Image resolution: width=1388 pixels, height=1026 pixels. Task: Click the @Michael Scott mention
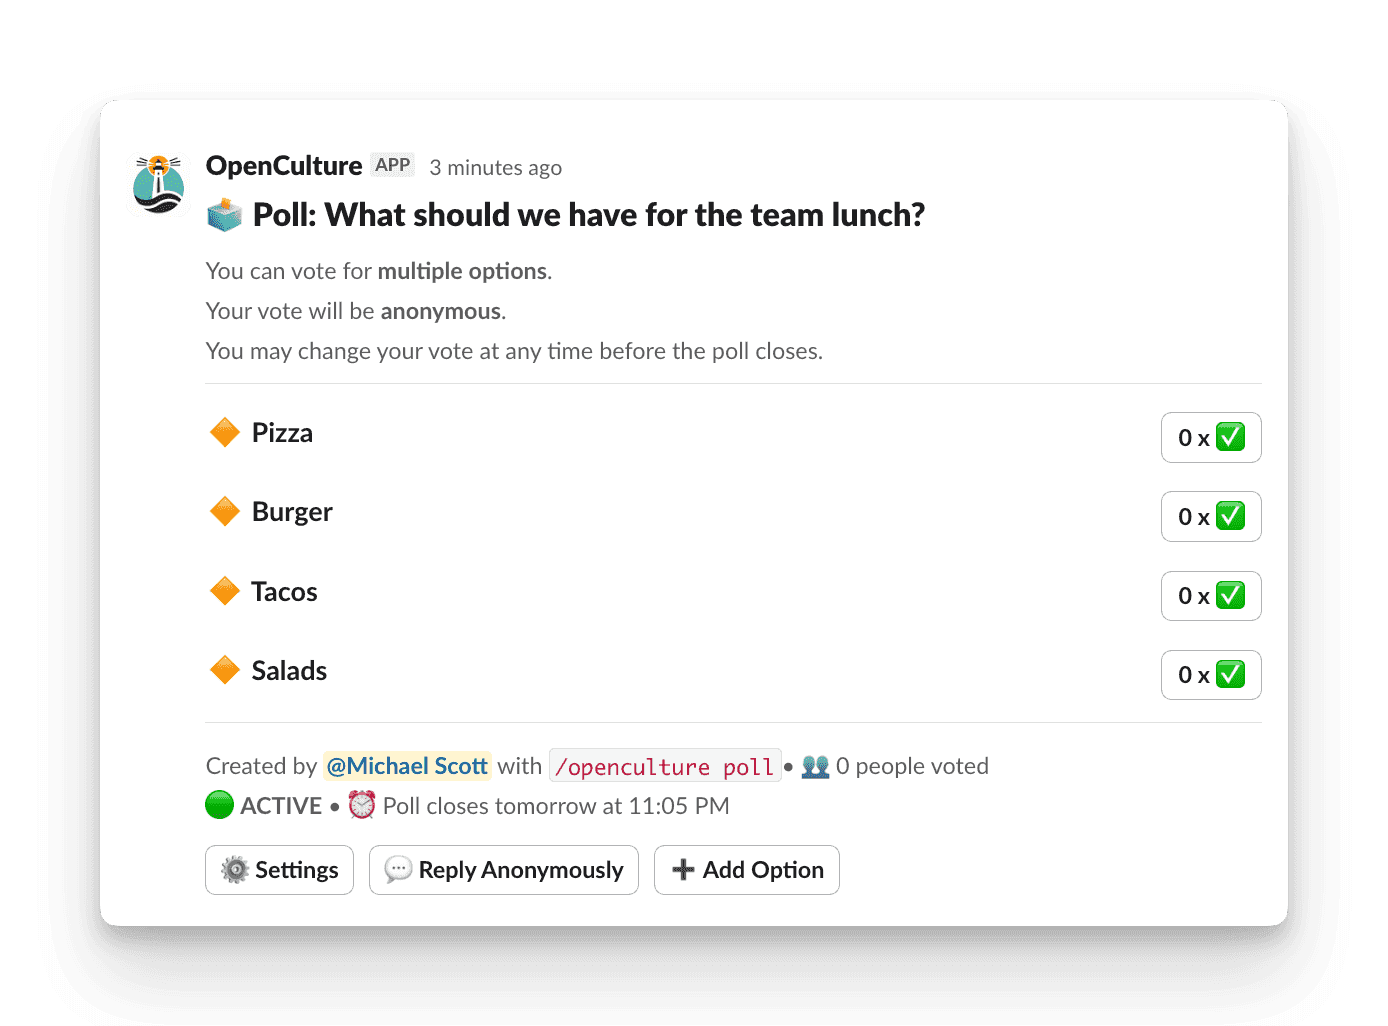pos(407,765)
